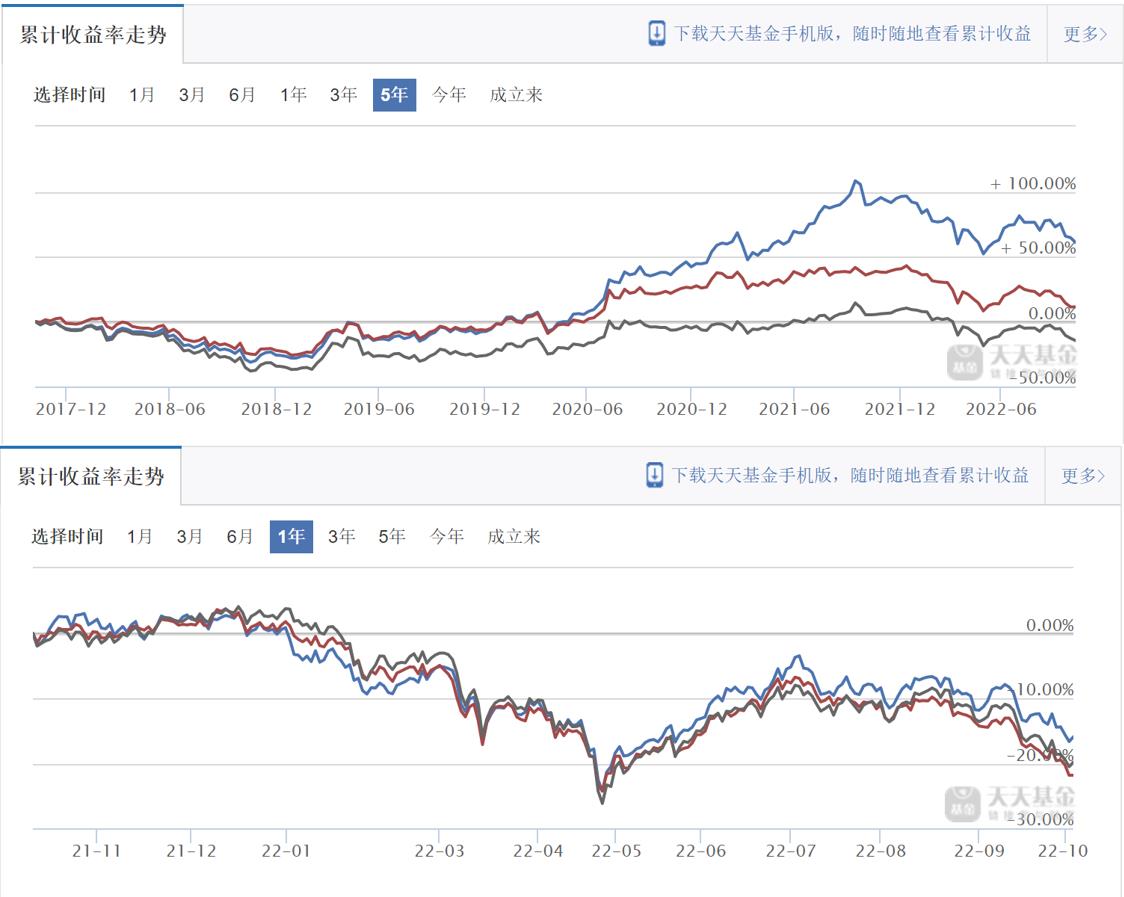Click 累计收益率走势 tab in top panel

point(93,33)
